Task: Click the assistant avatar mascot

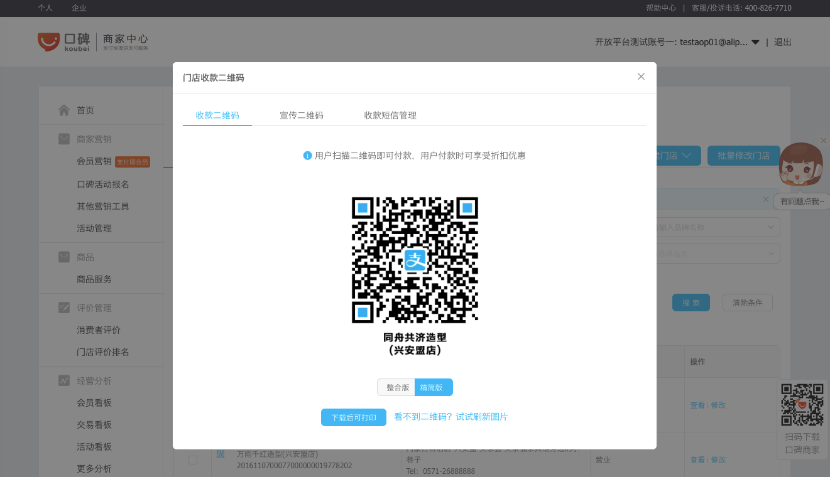Action: point(800,164)
